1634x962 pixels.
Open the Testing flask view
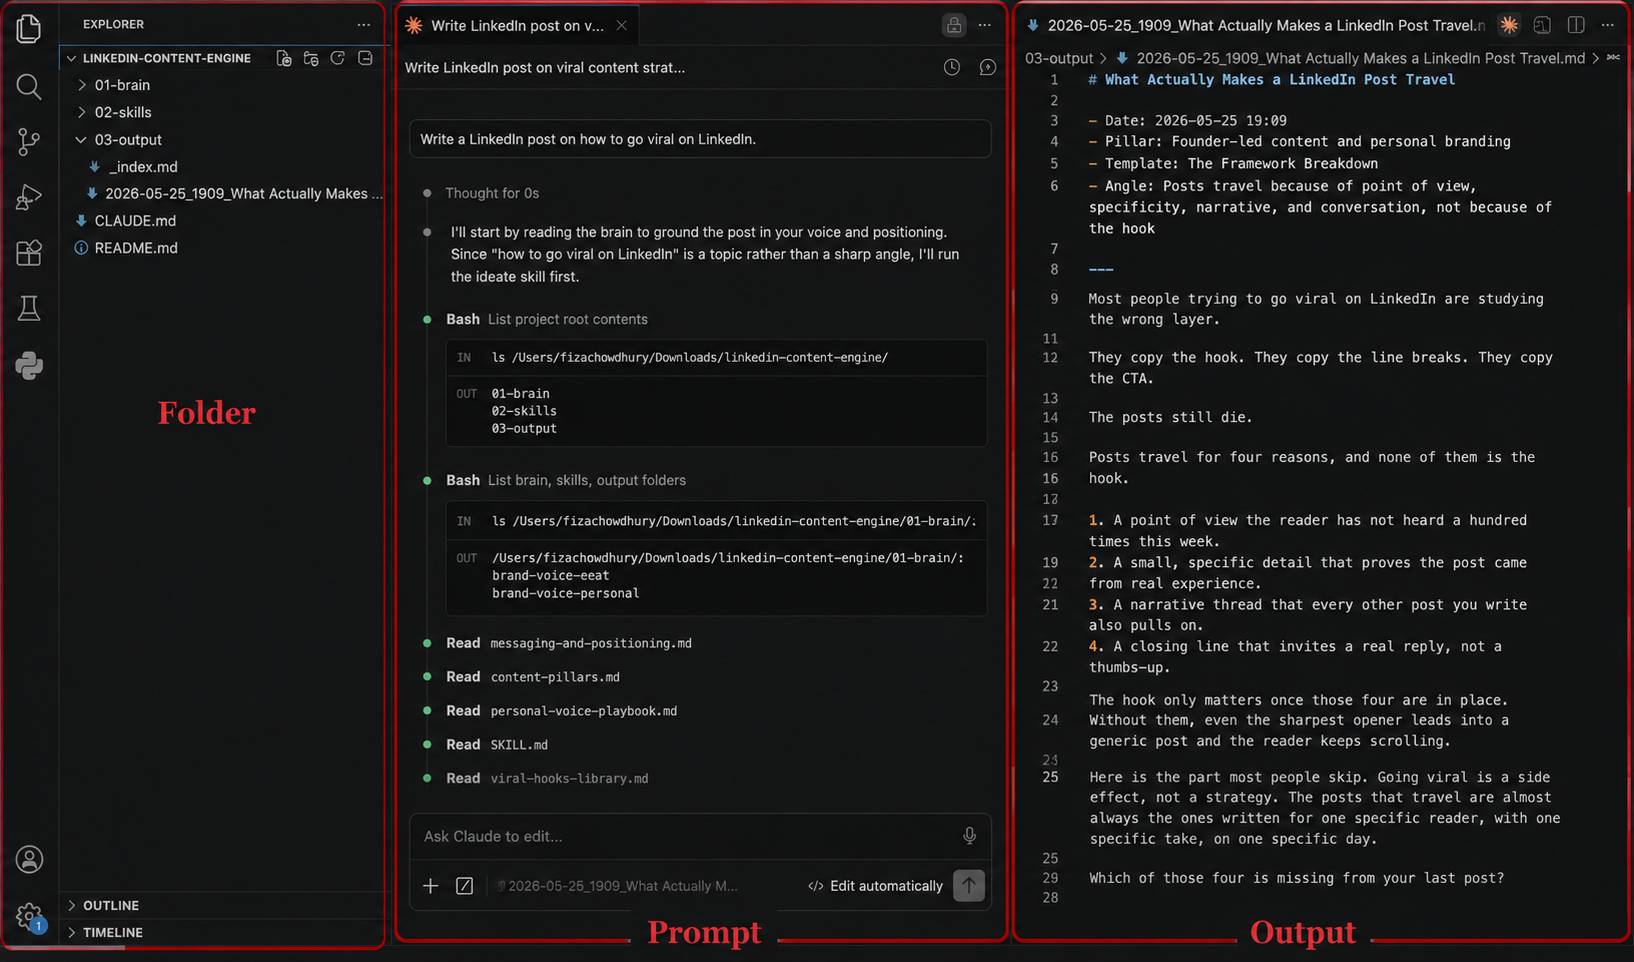tap(29, 308)
